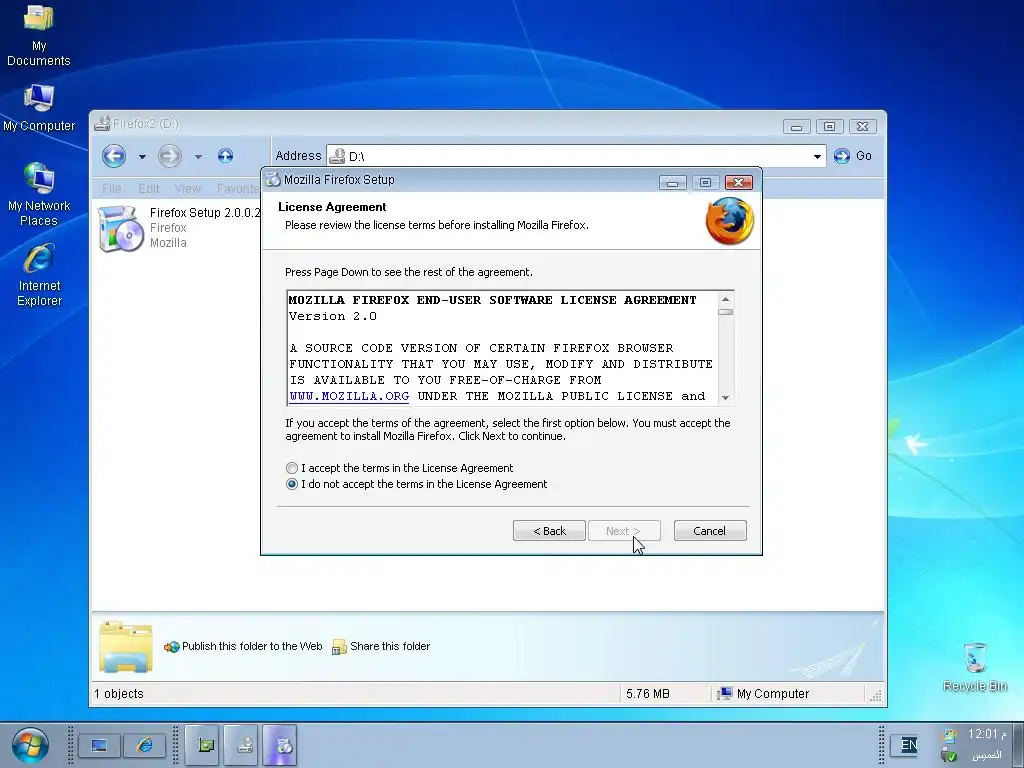This screenshot has width=1024, height=768.
Task: Open the Edit menu in Explorer
Action: (x=149, y=189)
